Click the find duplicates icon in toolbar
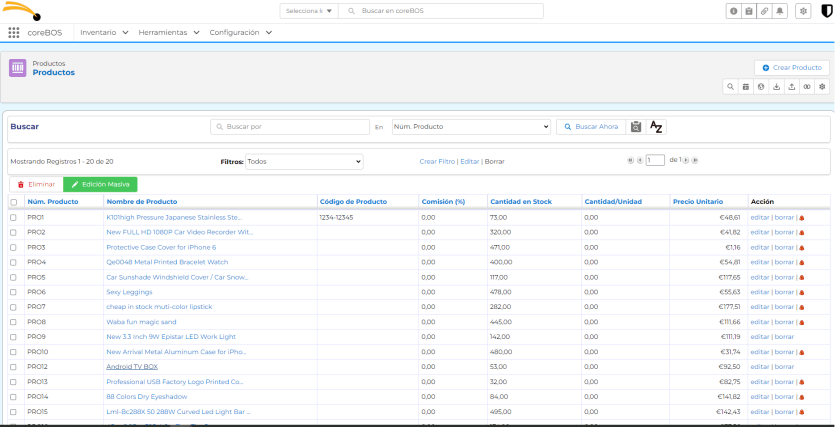 pyautogui.click(x=807, y=87)
